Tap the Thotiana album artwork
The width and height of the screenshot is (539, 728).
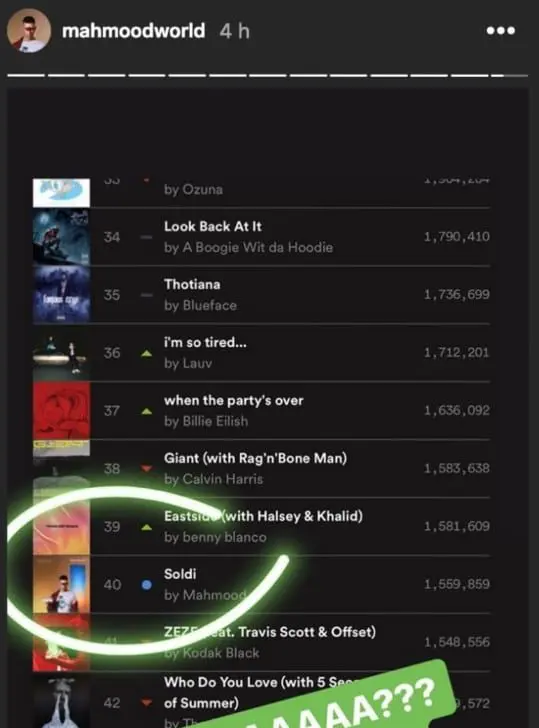(61, 294)
